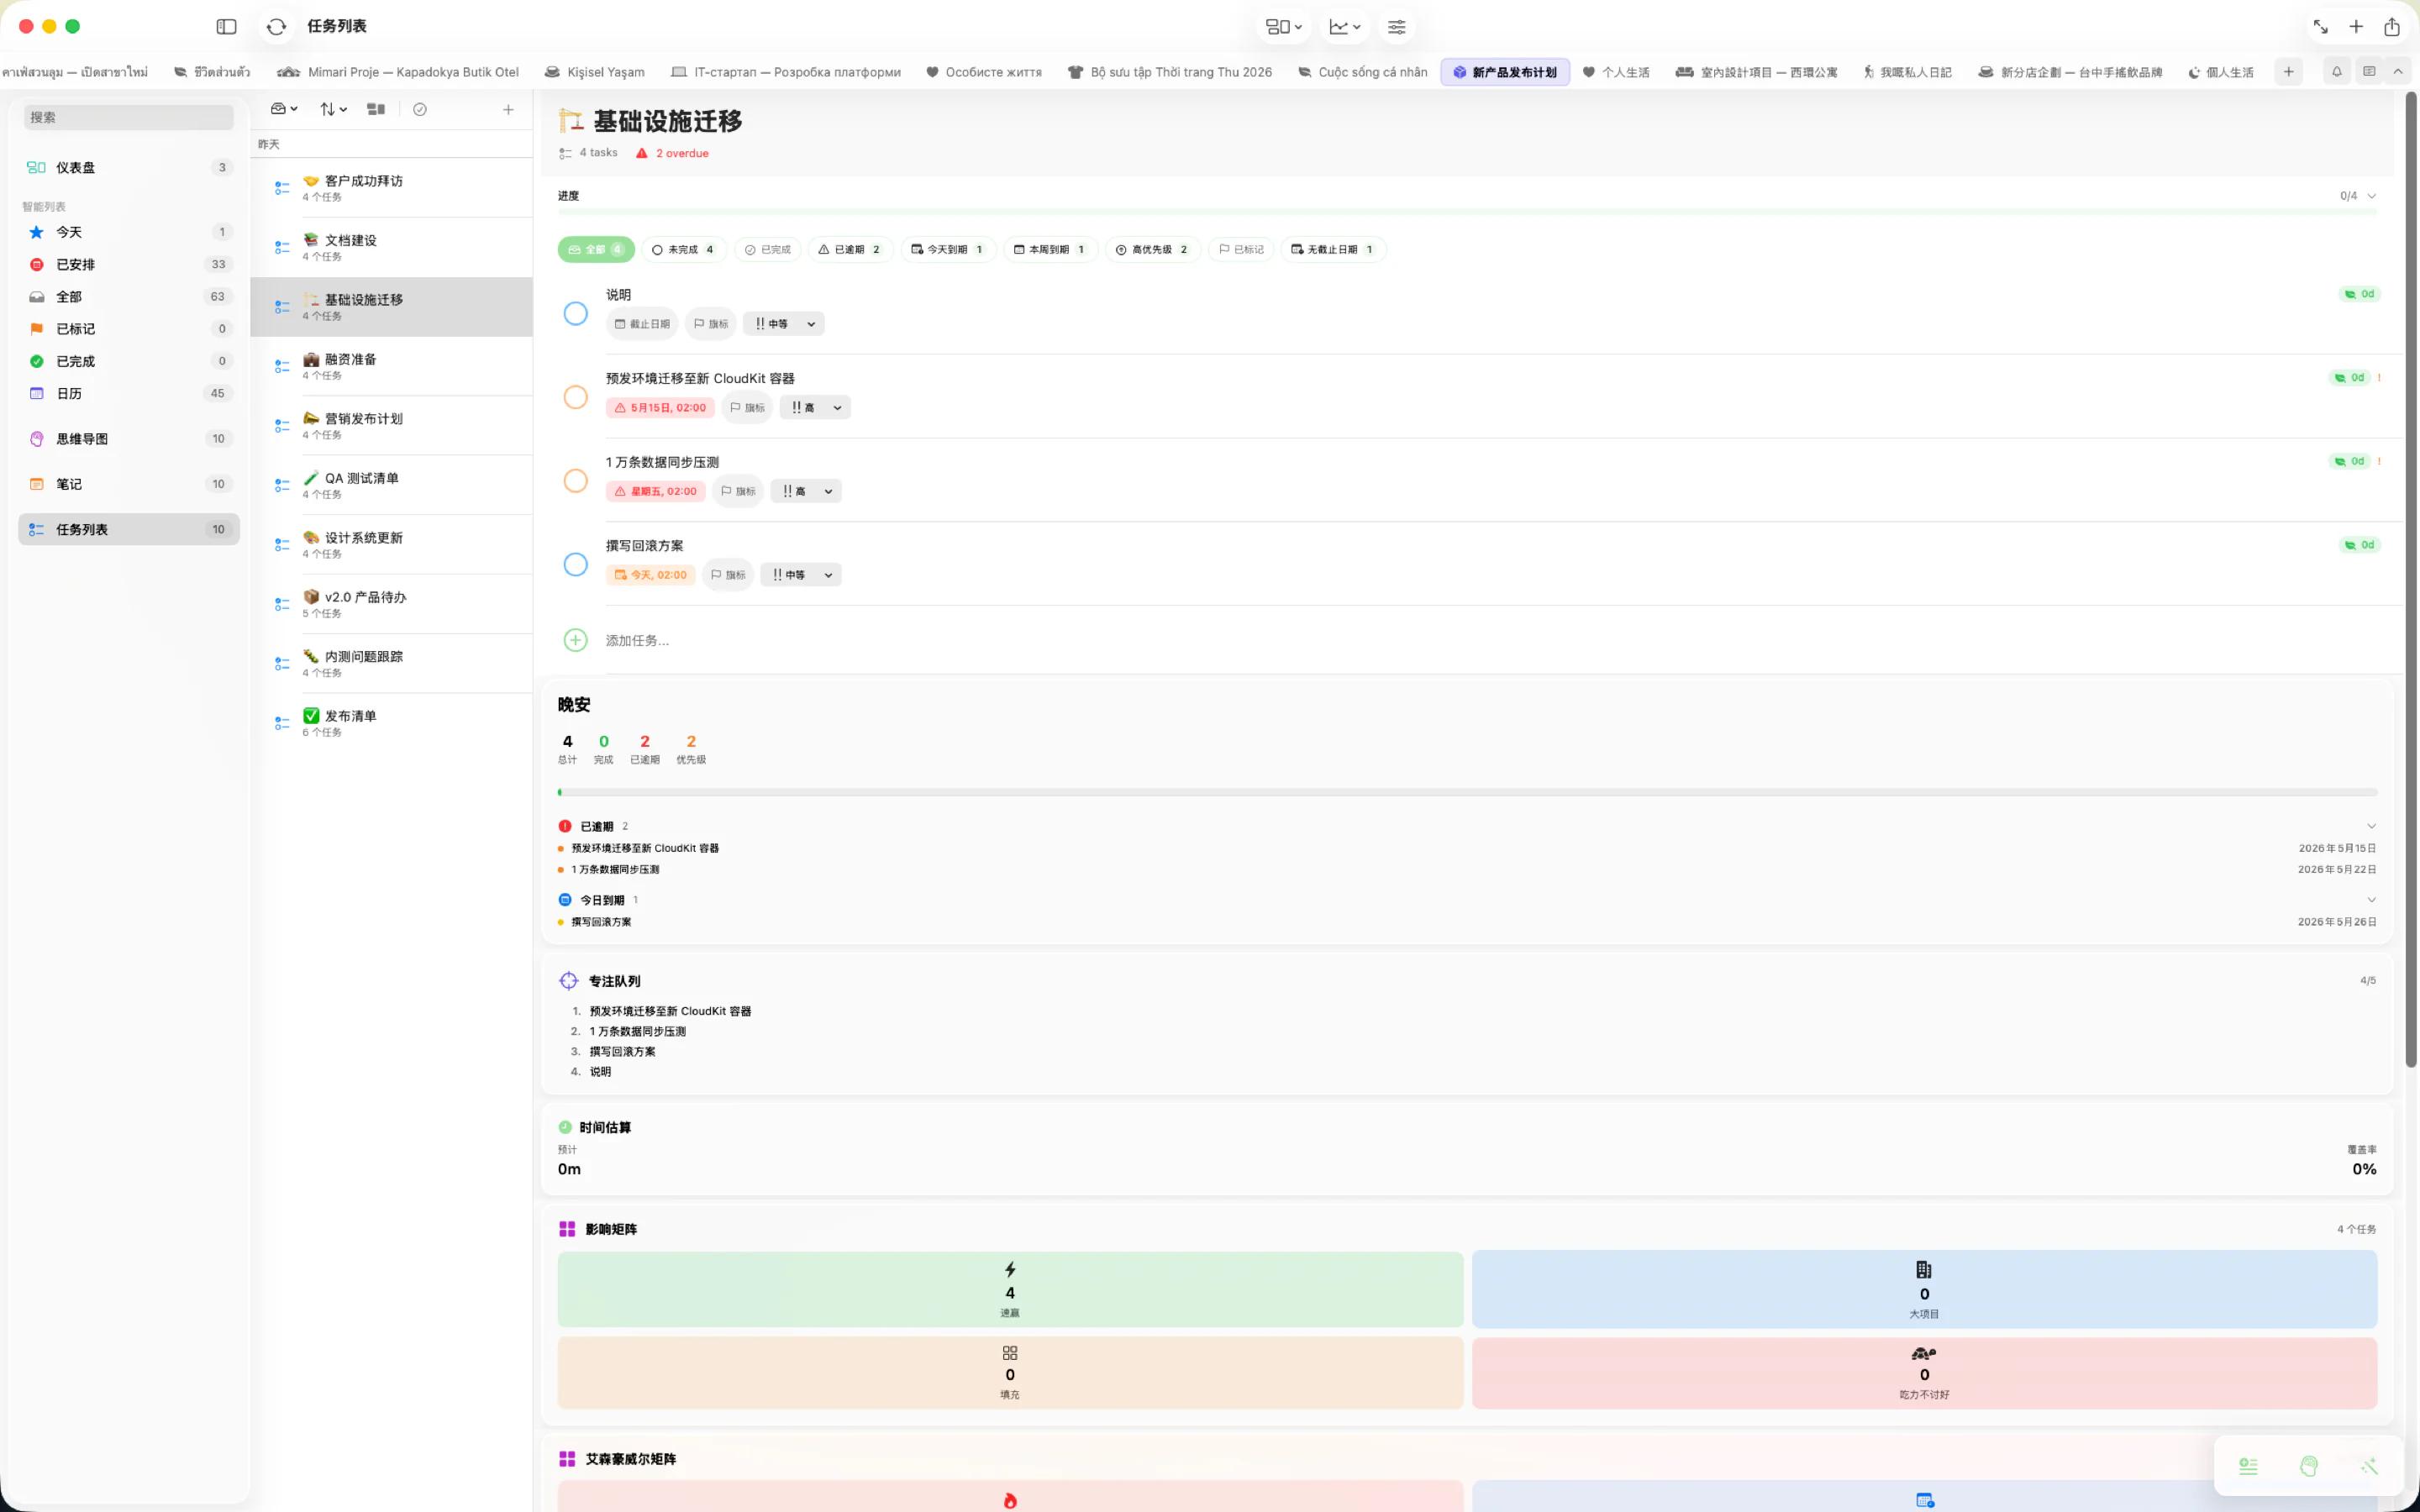Click overdue date 5月15日, 02:00
Viewport: 2420px width, 1512px height.
pos(660,408)
